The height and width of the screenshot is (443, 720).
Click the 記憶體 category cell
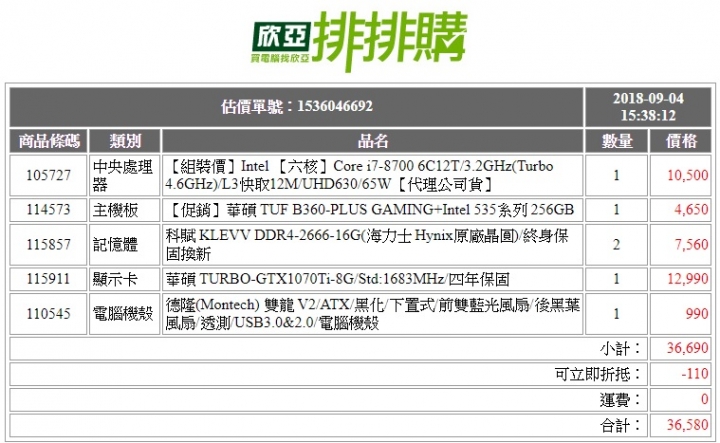coord(125,244)
